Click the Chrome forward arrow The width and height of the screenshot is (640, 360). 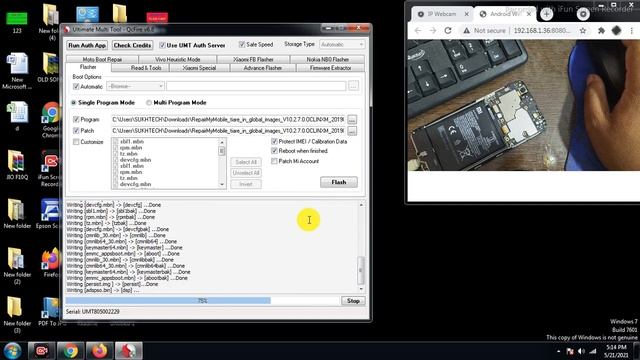click(433, 30)
